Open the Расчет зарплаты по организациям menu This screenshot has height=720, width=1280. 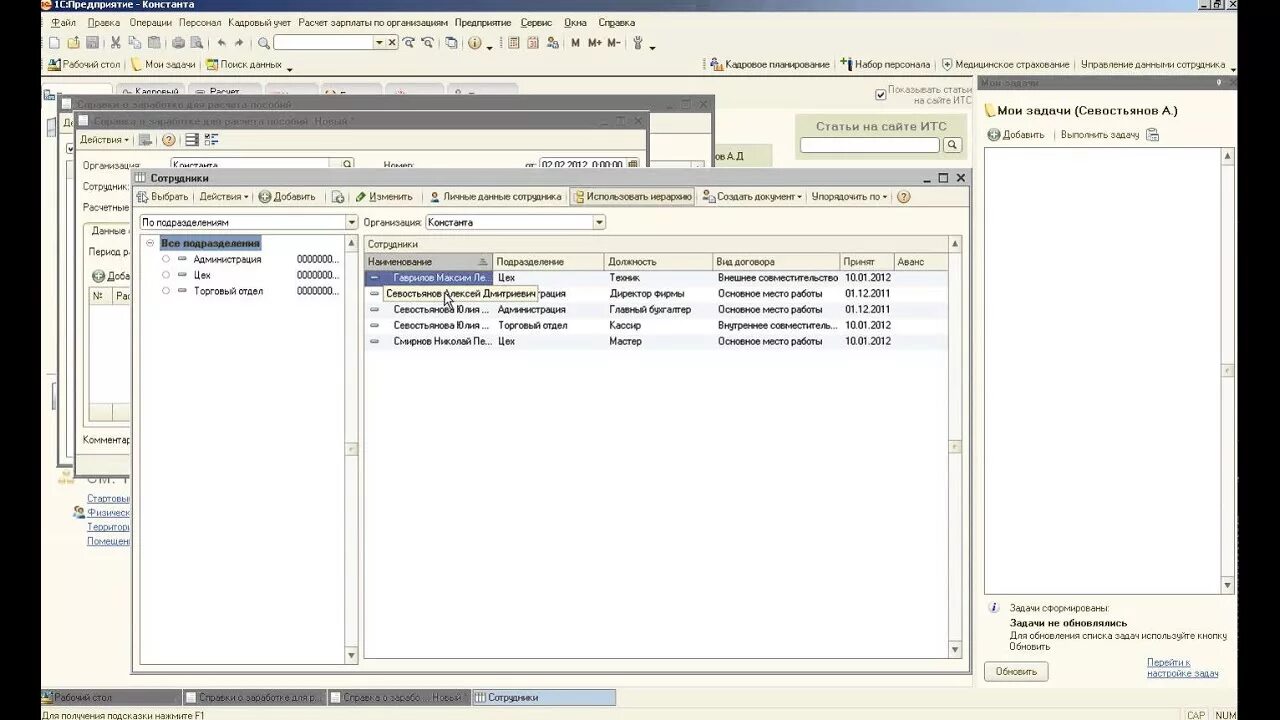point(373,22)
